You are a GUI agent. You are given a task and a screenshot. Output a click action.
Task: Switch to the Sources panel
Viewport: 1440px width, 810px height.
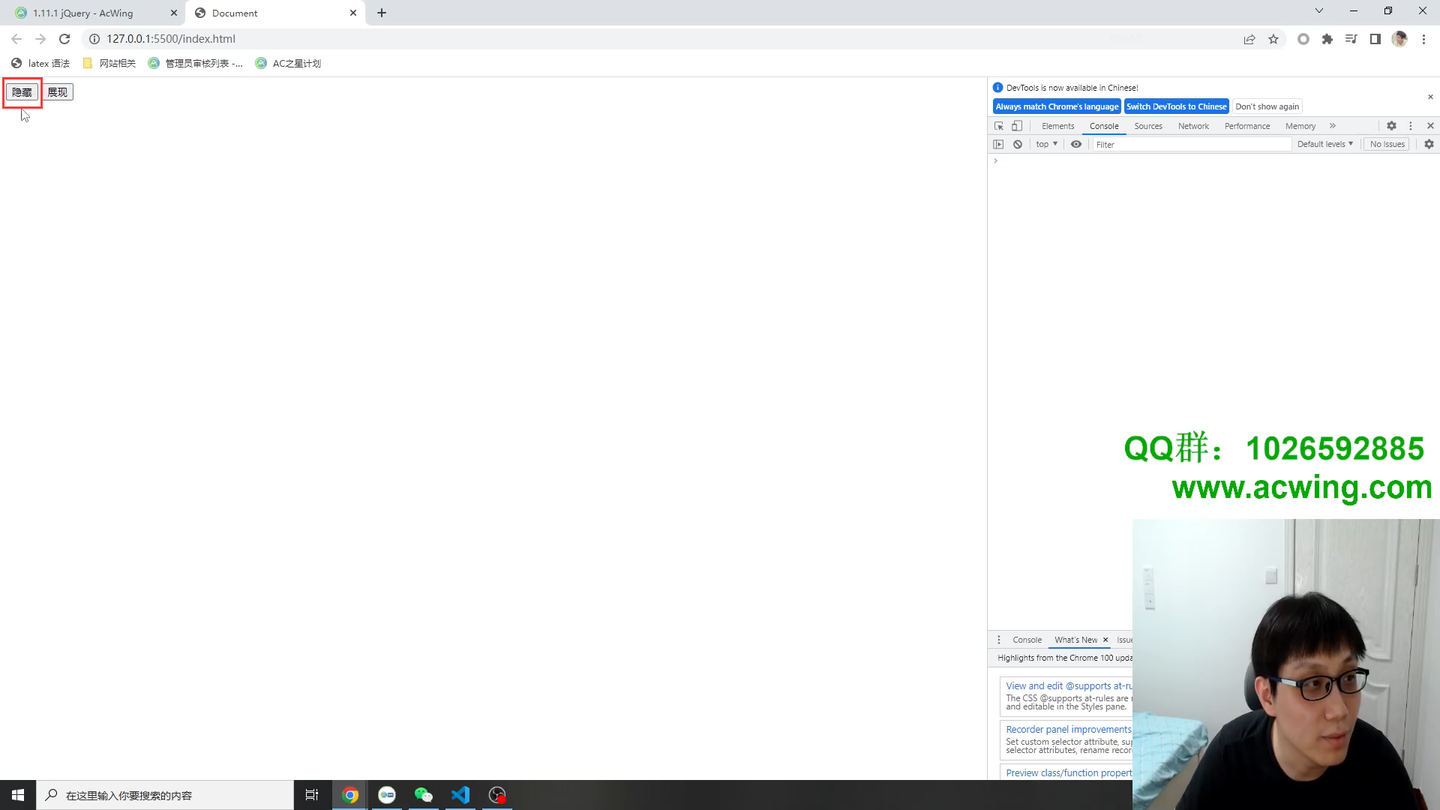tap(1148, 126)
